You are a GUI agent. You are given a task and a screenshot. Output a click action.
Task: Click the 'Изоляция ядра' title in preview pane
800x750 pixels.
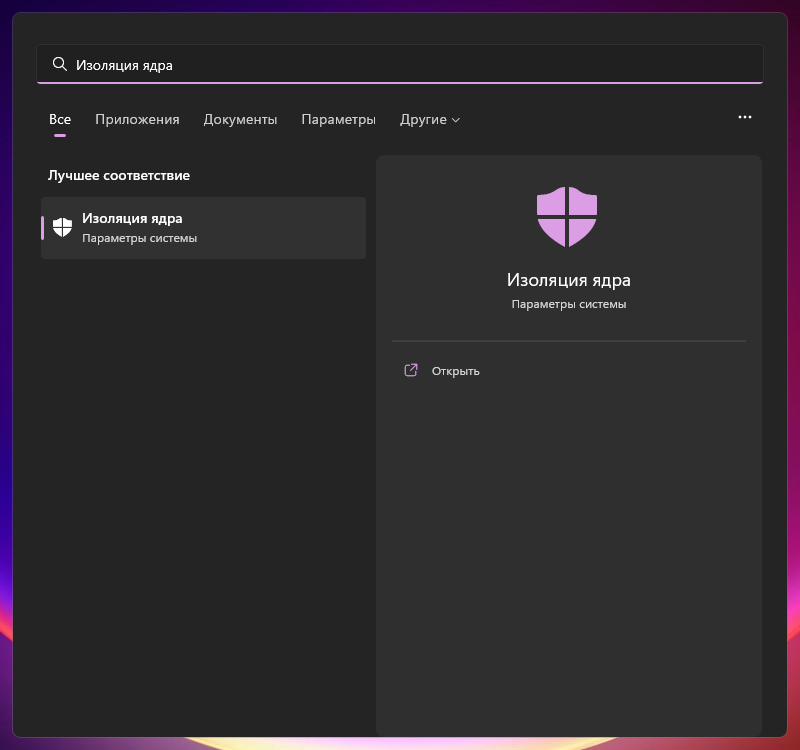(x=568, y=280)
